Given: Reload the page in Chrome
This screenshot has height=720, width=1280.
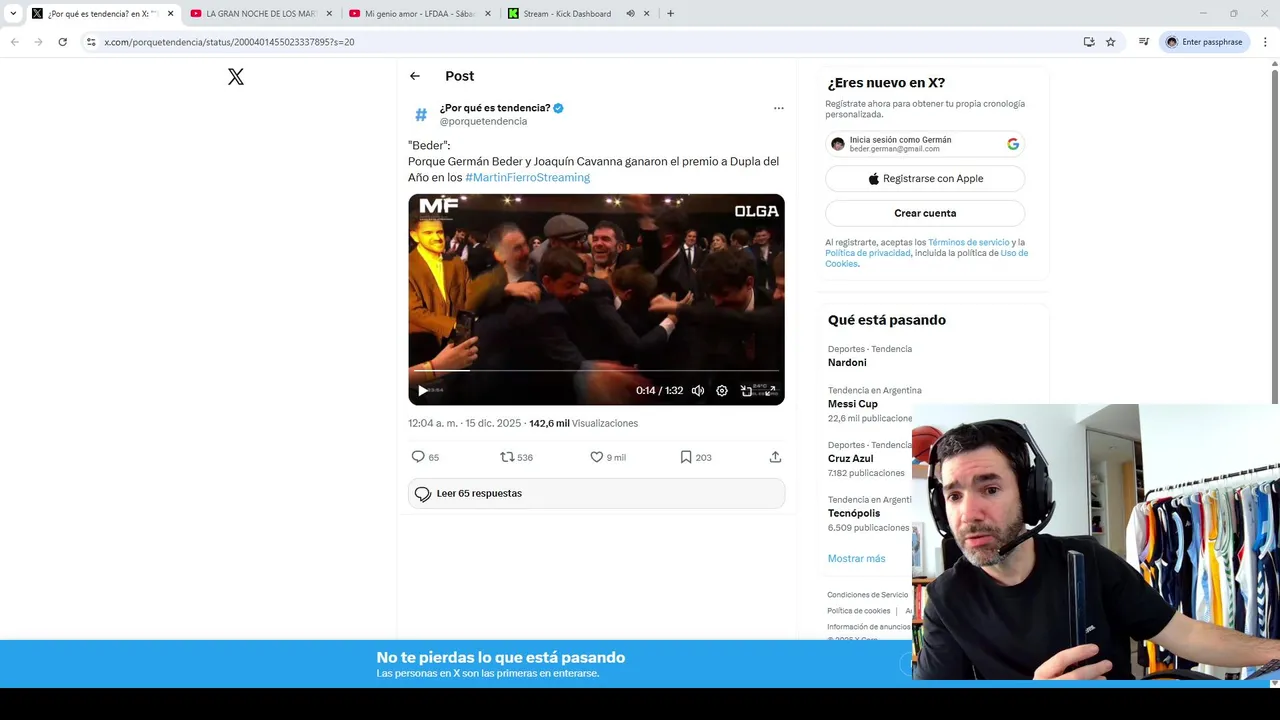Looking at the screenshot, I should (62, 42).
